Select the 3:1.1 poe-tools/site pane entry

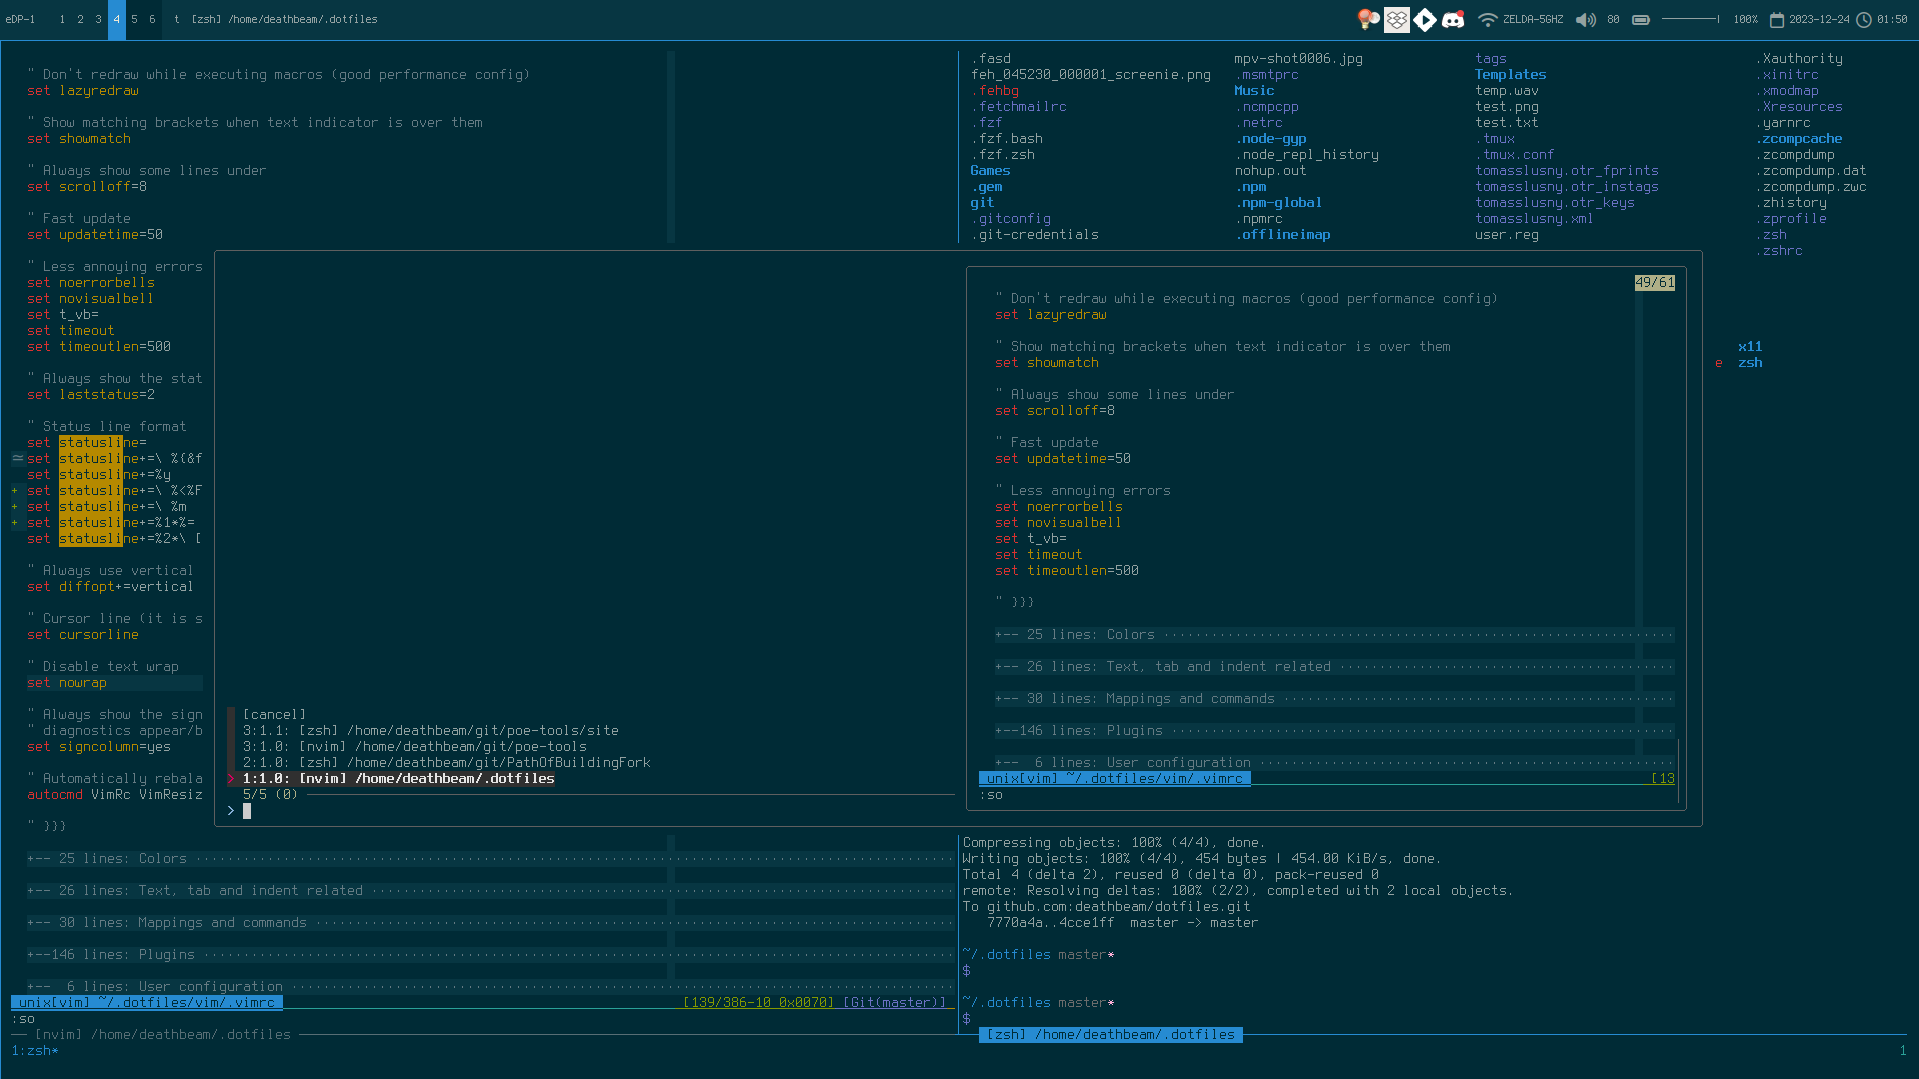[430, 730]
